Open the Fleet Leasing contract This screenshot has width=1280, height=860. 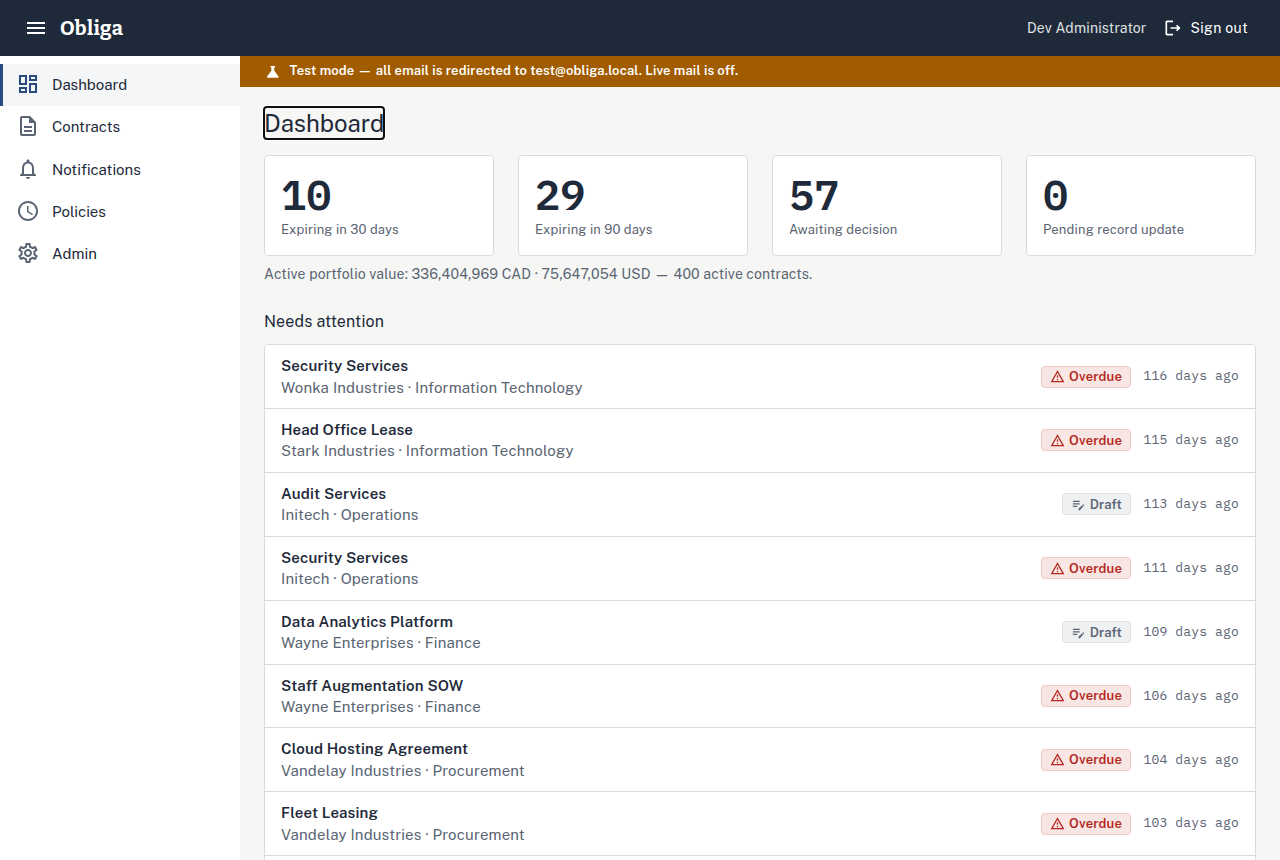760,824
